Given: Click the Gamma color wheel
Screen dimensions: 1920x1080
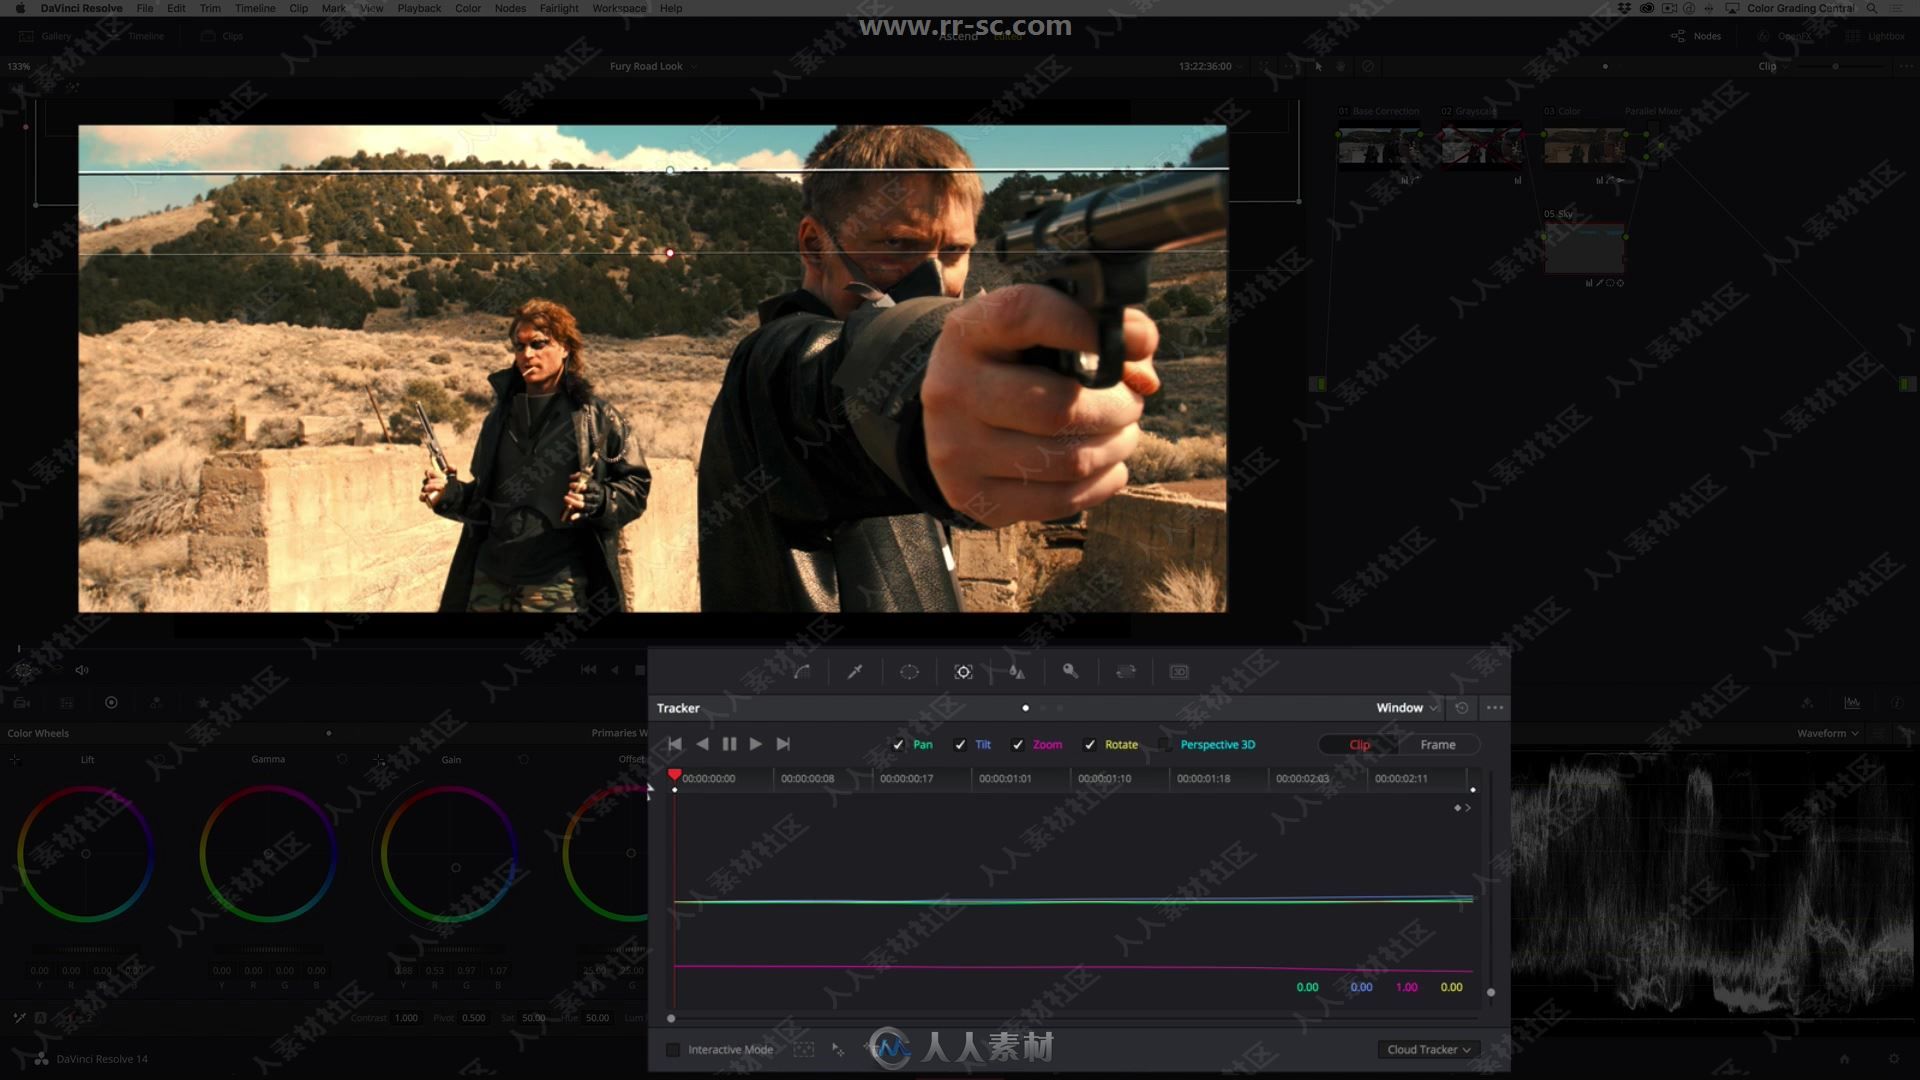Looking at the screenshot, I should (x=268, y=854).
